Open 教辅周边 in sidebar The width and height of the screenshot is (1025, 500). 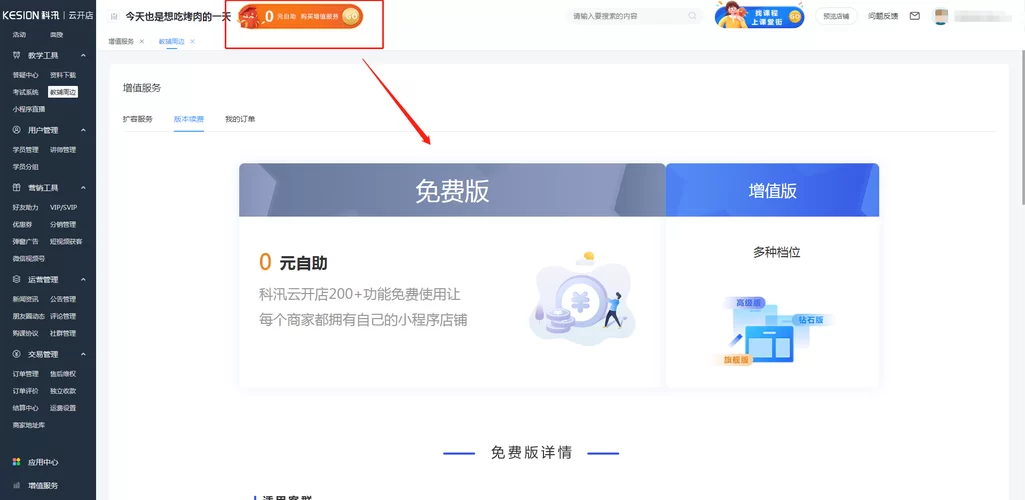click(63, 92)
